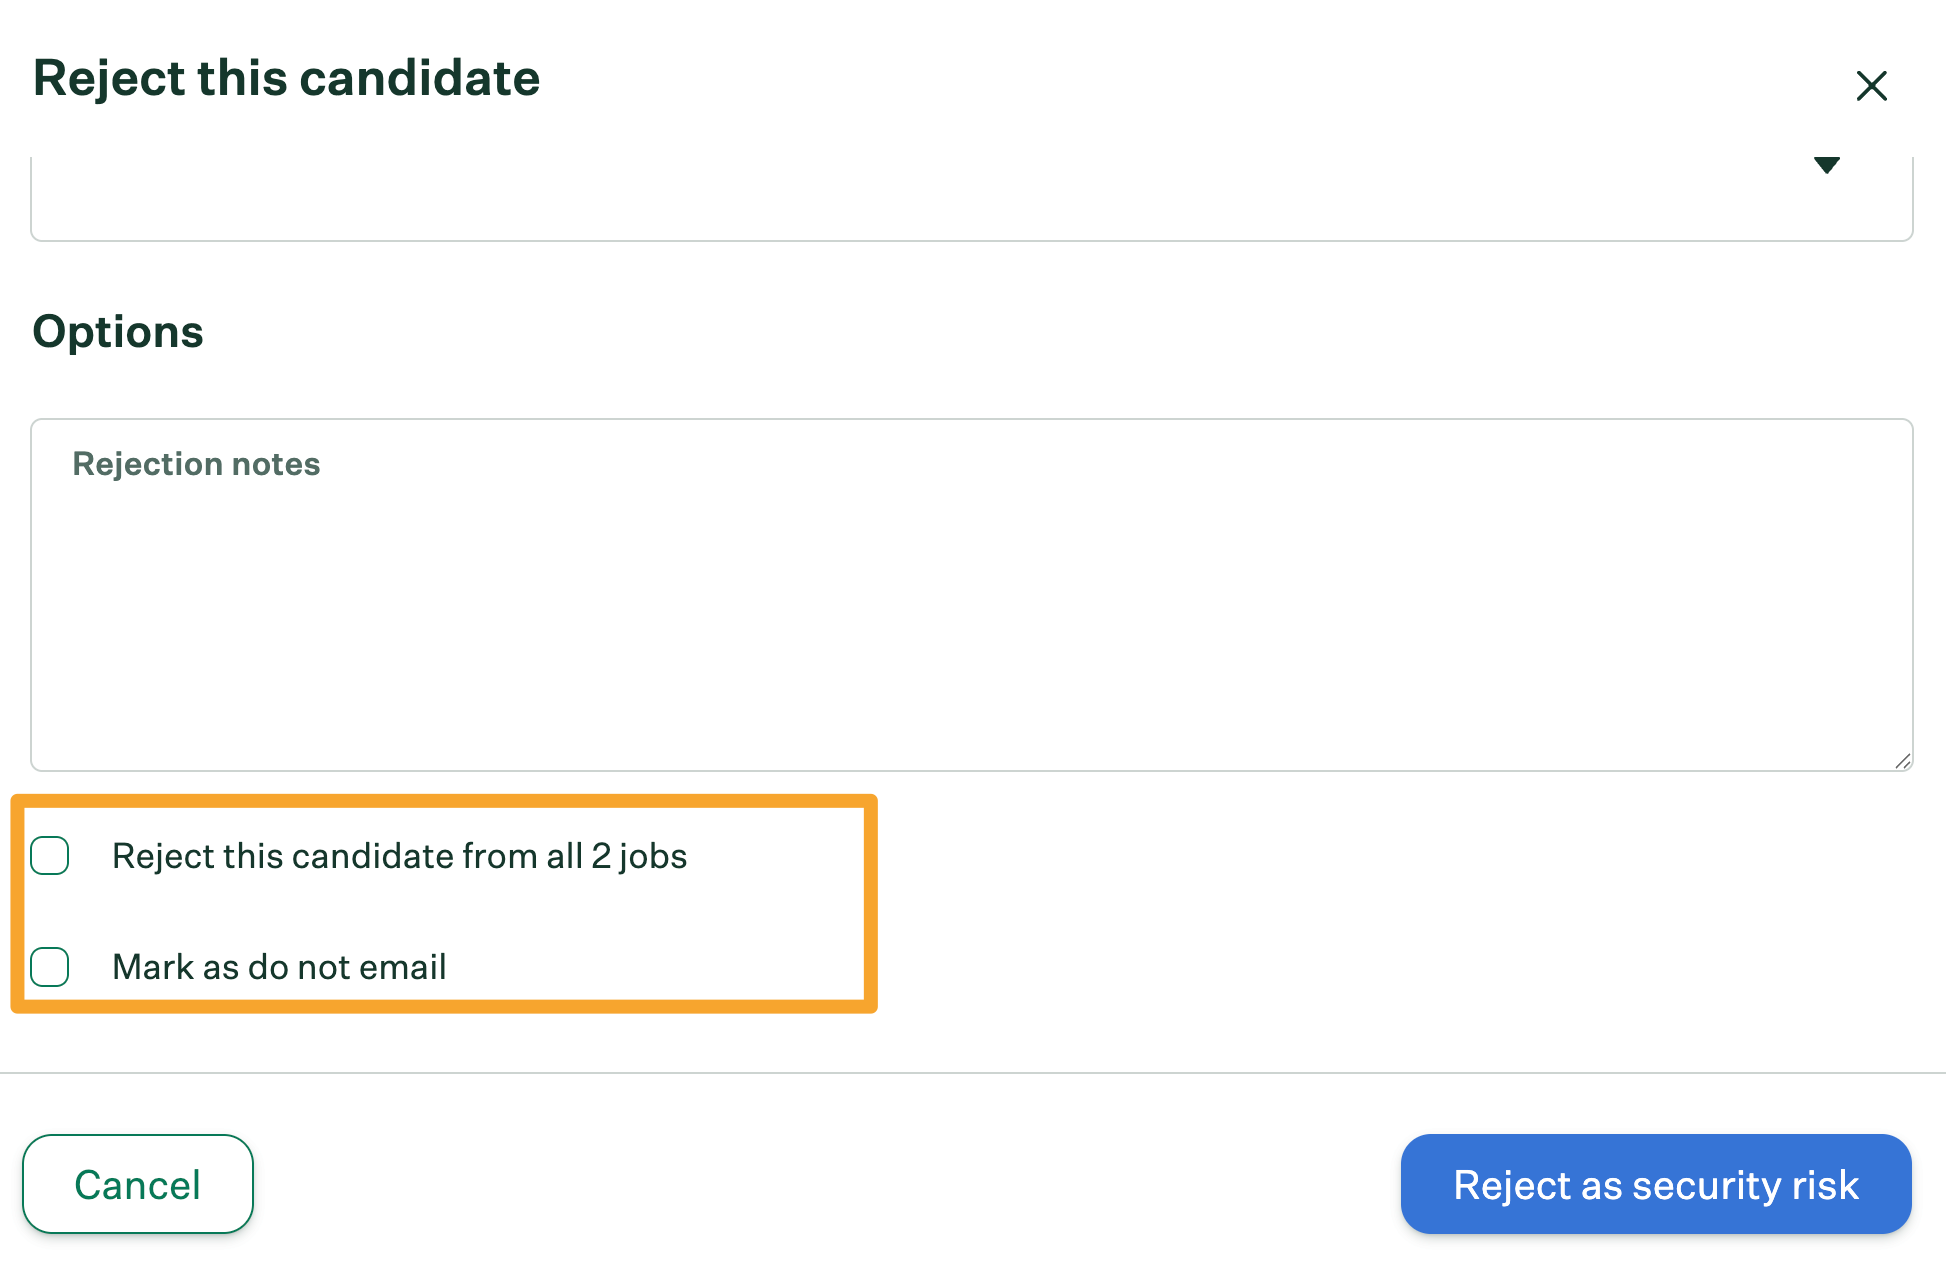Screen dimensions: 1946x1282
Task: Confirm with Reject as security risk button
Action: click(x=1655, y=1184)
